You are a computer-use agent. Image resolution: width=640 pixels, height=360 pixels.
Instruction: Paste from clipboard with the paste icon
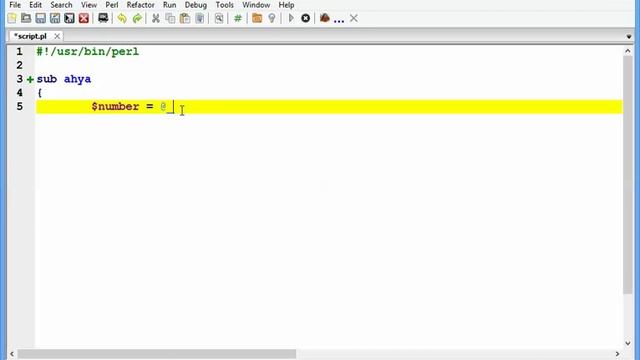(x=185, y=18)
